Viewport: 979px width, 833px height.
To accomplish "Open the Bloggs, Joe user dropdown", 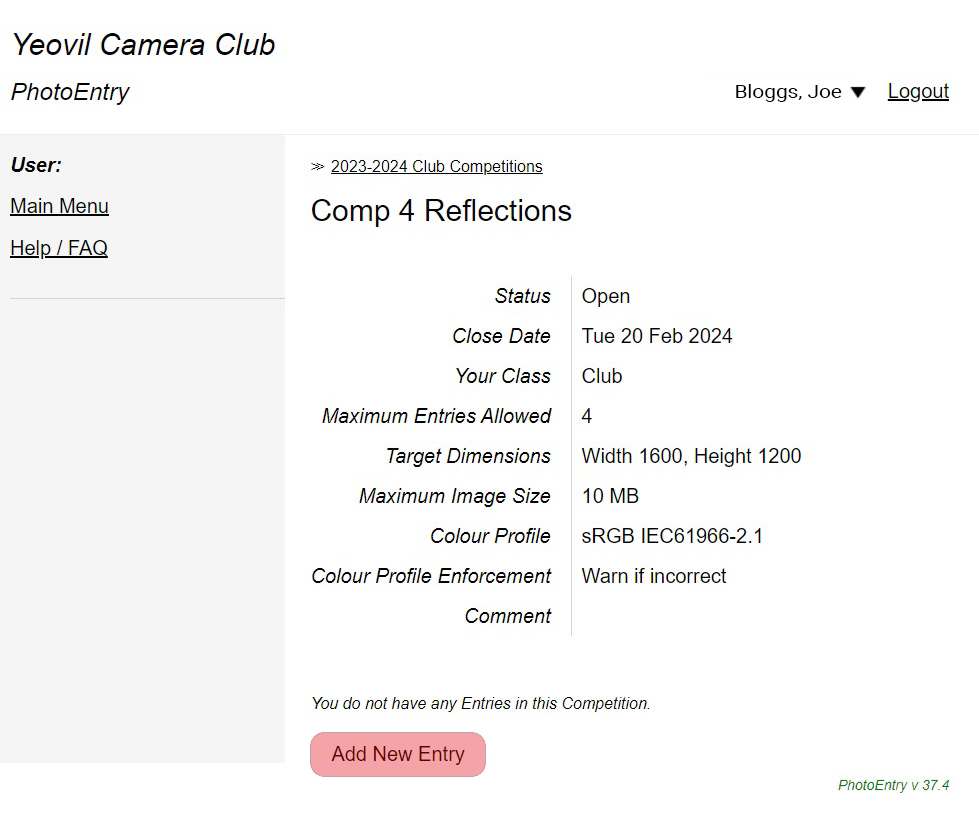I will coord(788,92).
